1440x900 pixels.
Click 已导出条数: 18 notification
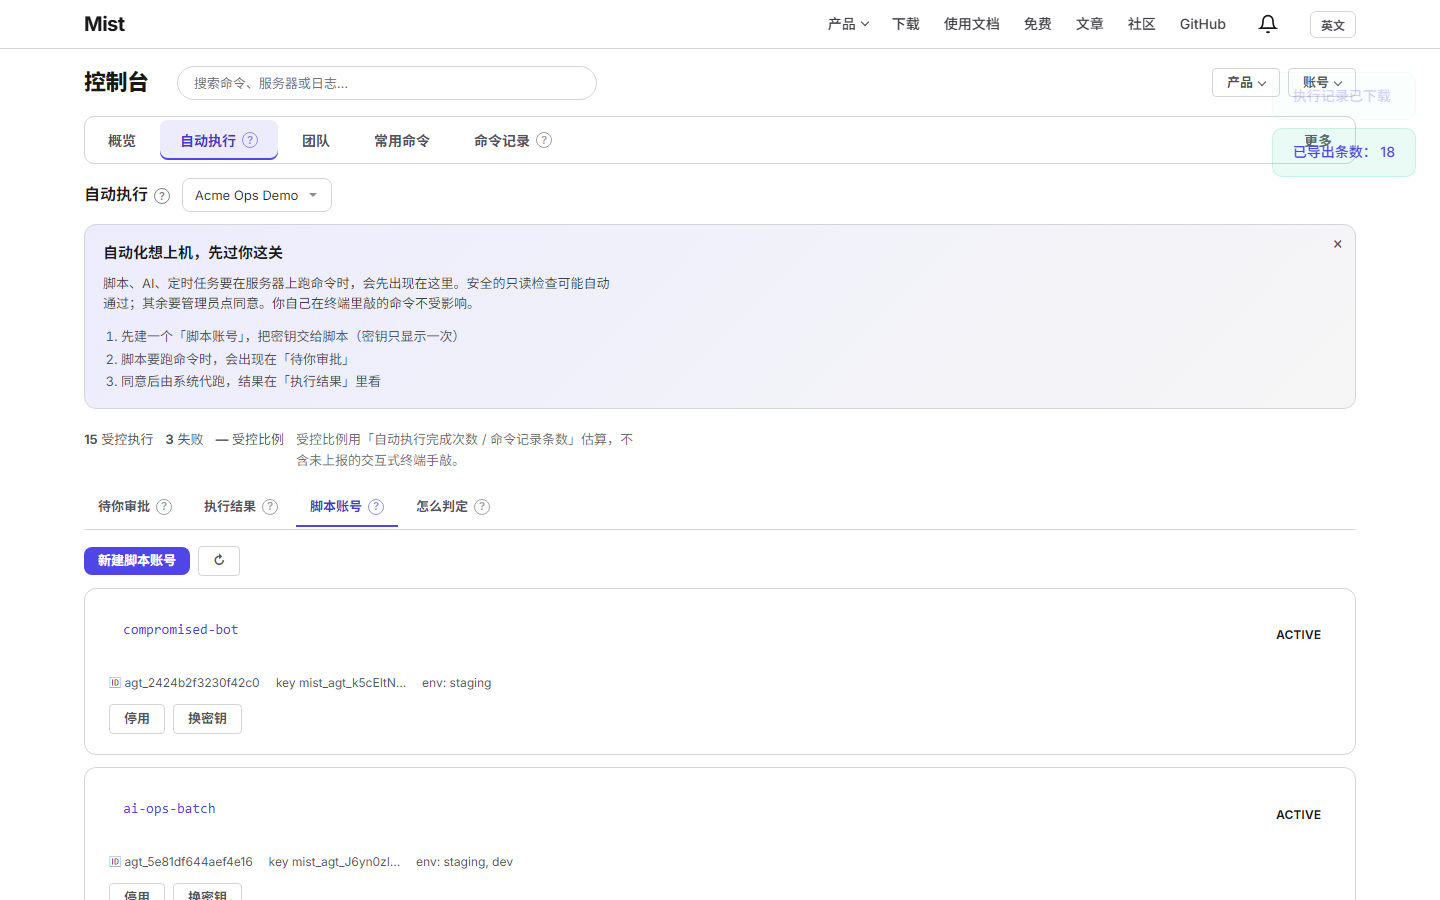(1344, 152)
